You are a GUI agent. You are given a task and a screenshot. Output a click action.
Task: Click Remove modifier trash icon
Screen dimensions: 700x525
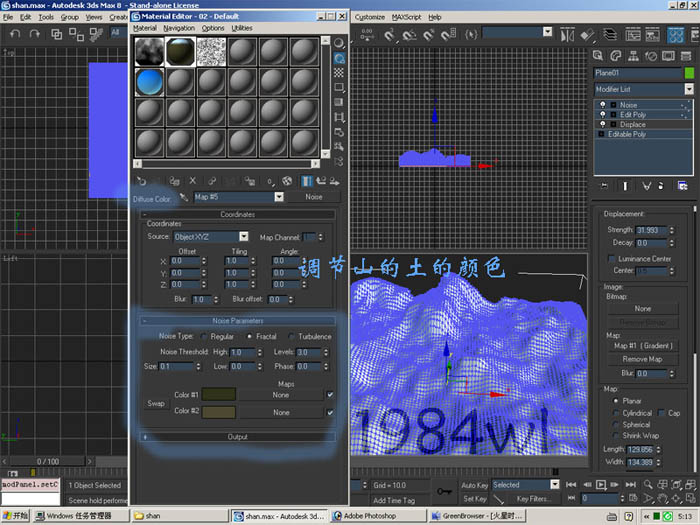click(661, 186)
